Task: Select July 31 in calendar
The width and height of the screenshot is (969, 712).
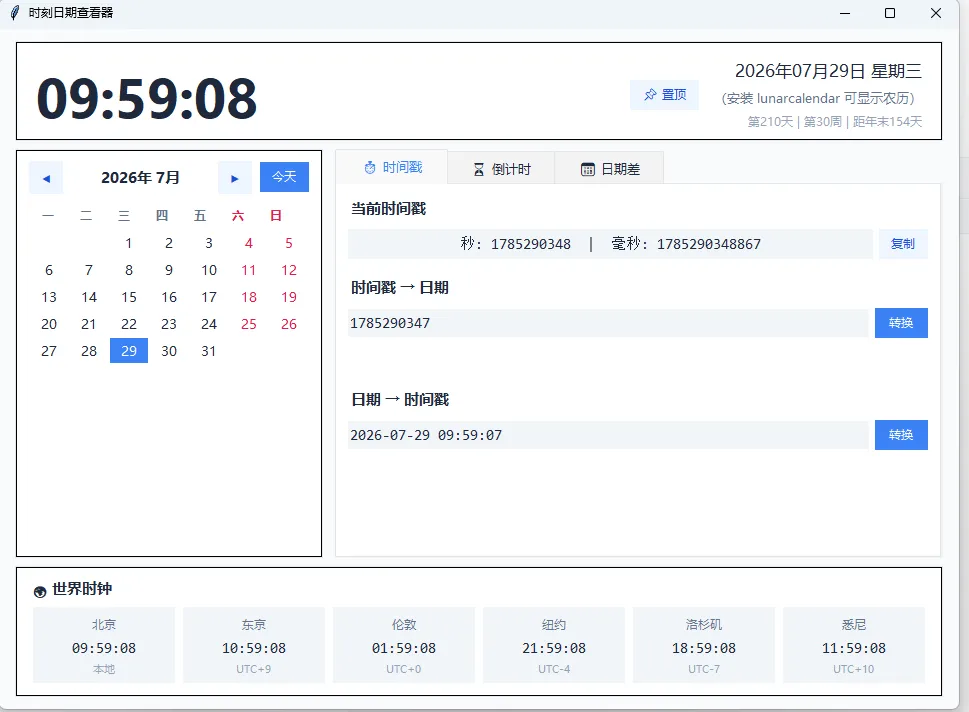Action: pos(209,350)
